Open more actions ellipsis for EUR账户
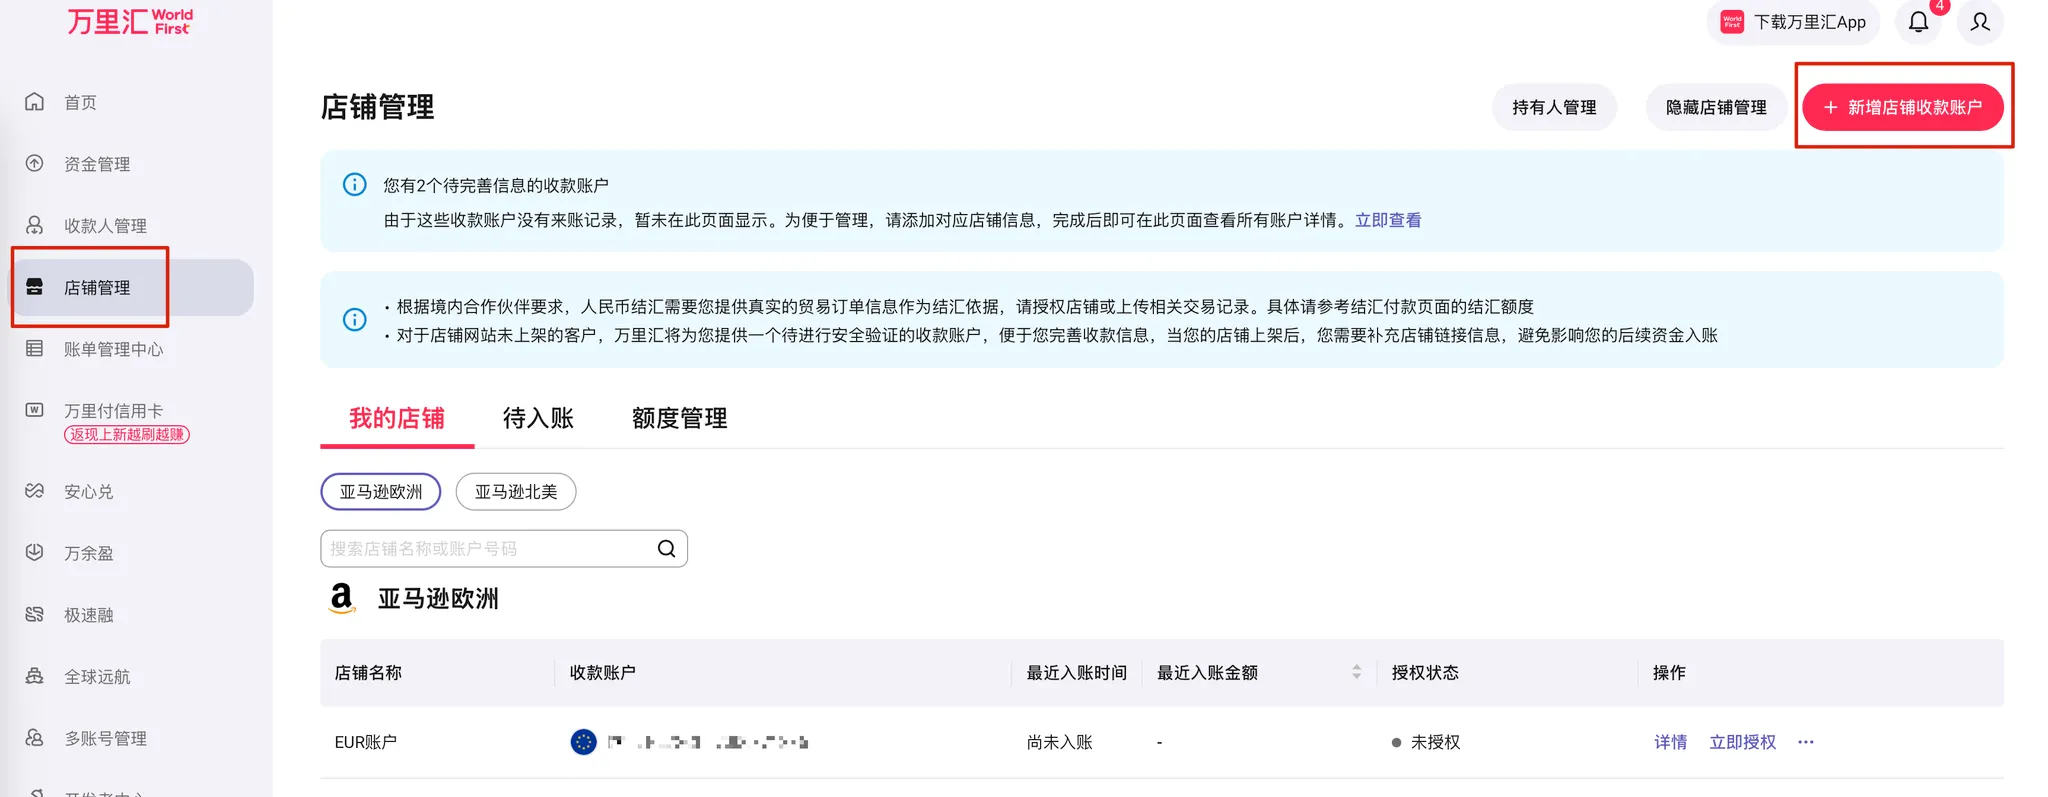This screenshot has height=797, width=2048. tap(1805, 742)
